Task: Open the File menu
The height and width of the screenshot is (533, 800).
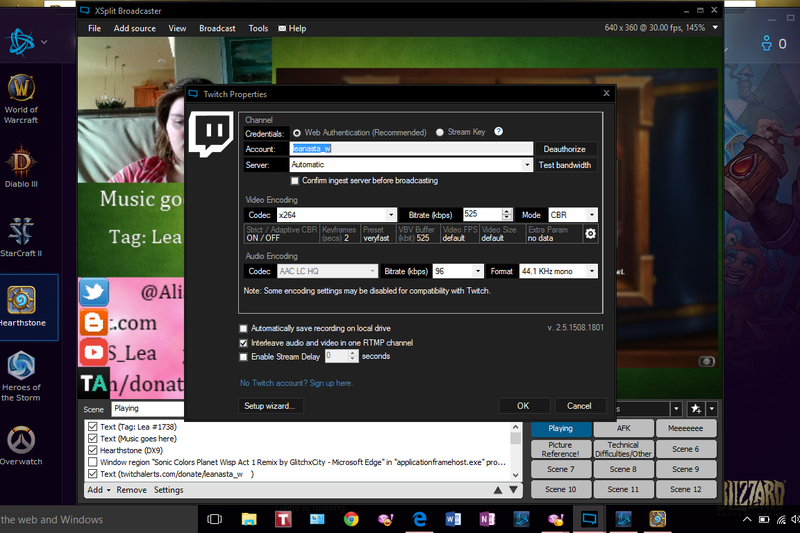Action: pyautogui.click(x=94, y=29)
